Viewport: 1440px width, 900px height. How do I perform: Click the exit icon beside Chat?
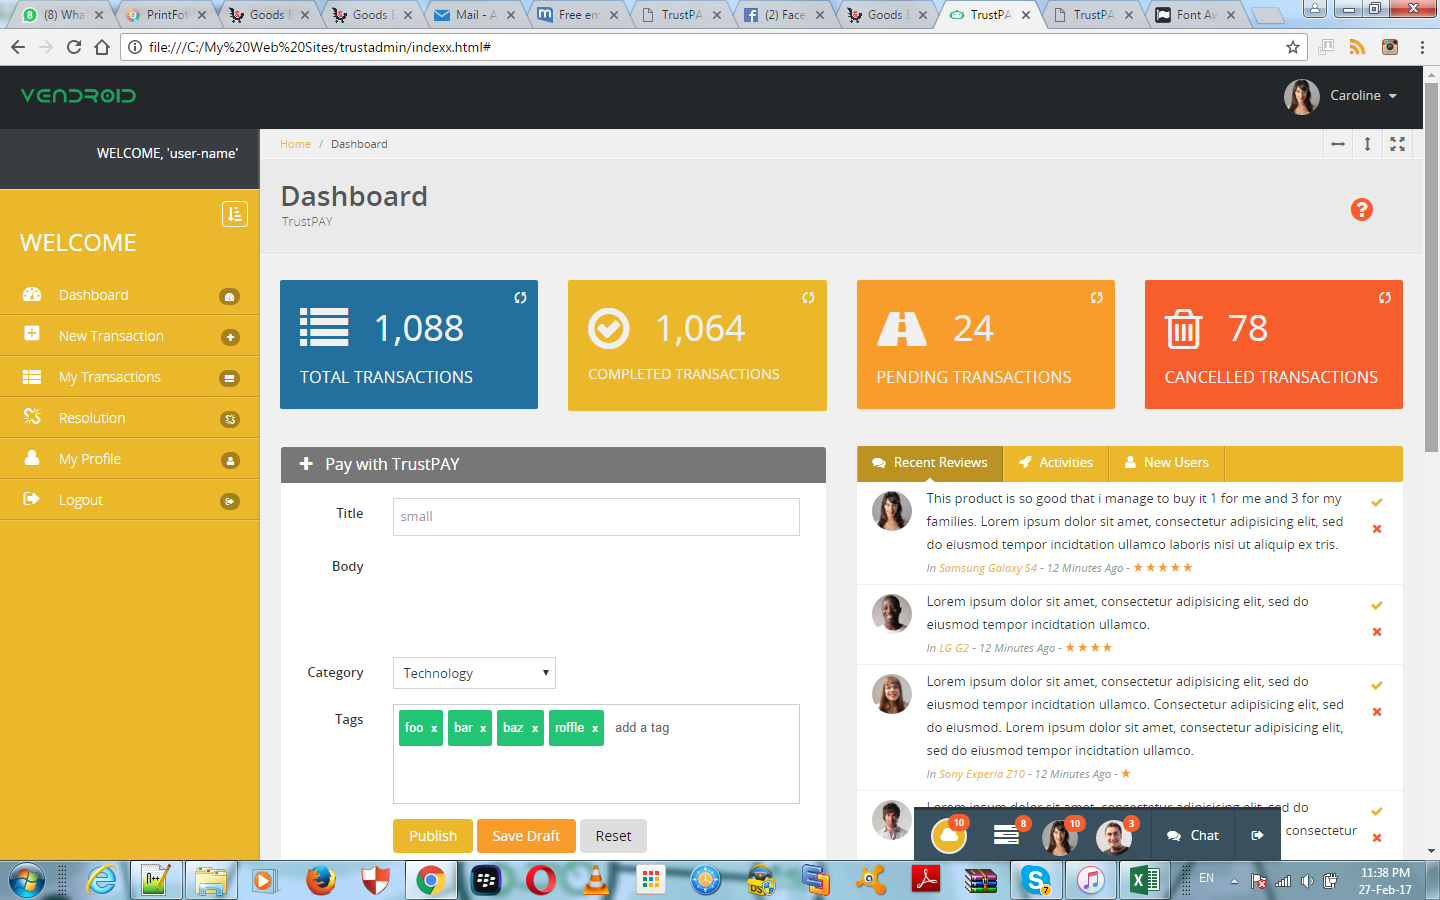coord(1257,835)
